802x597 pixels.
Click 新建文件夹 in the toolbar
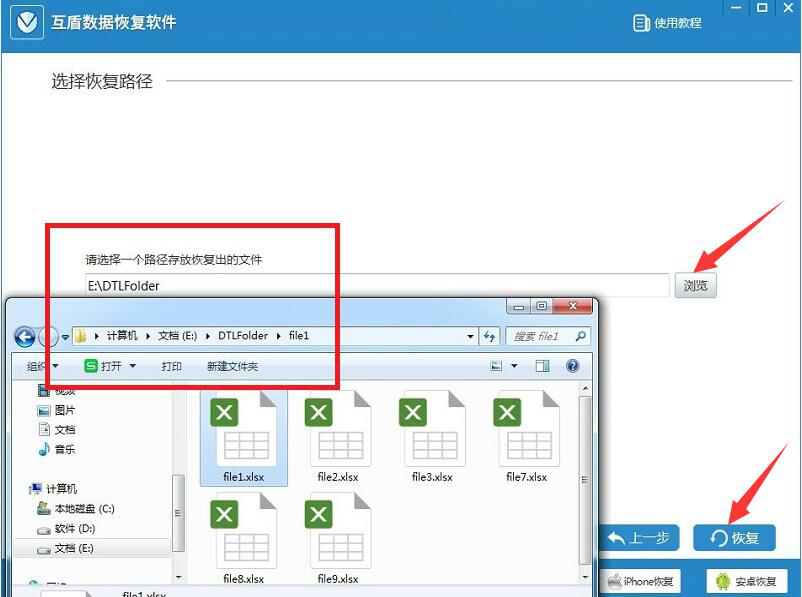(232, 366)
